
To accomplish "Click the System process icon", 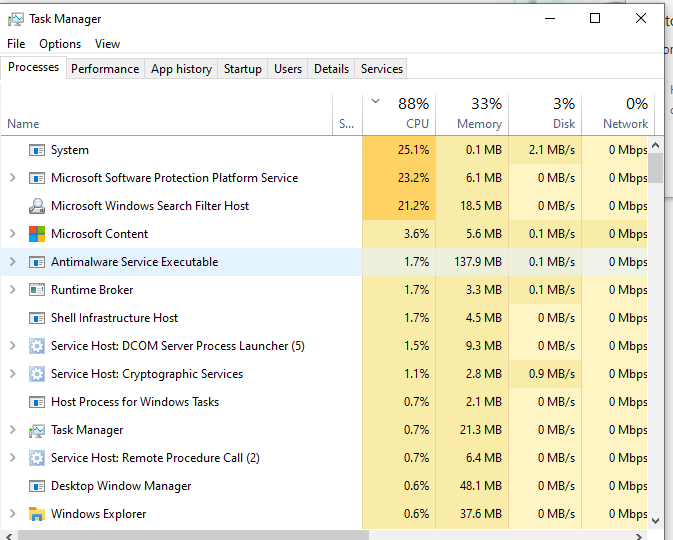I will (37, 150).
